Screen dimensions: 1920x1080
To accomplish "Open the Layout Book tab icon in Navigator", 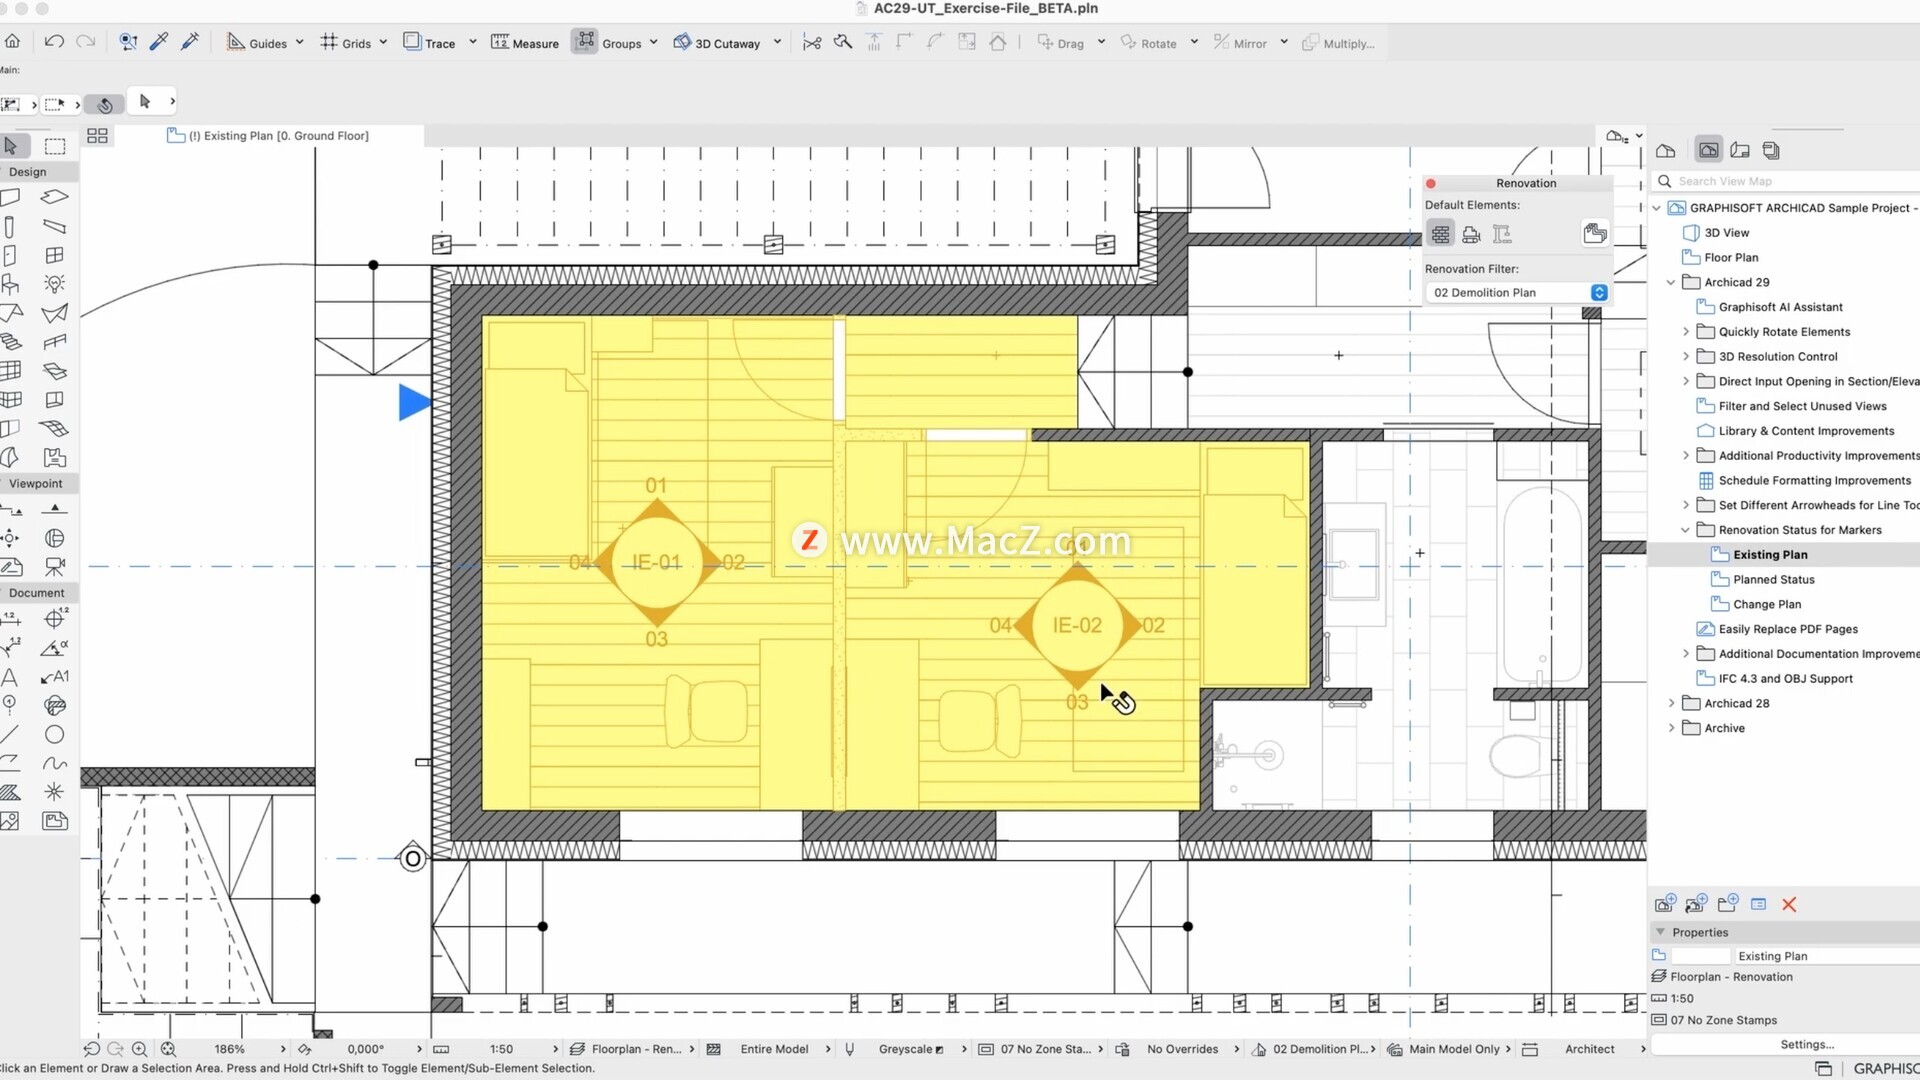I will pos(1740,151).
